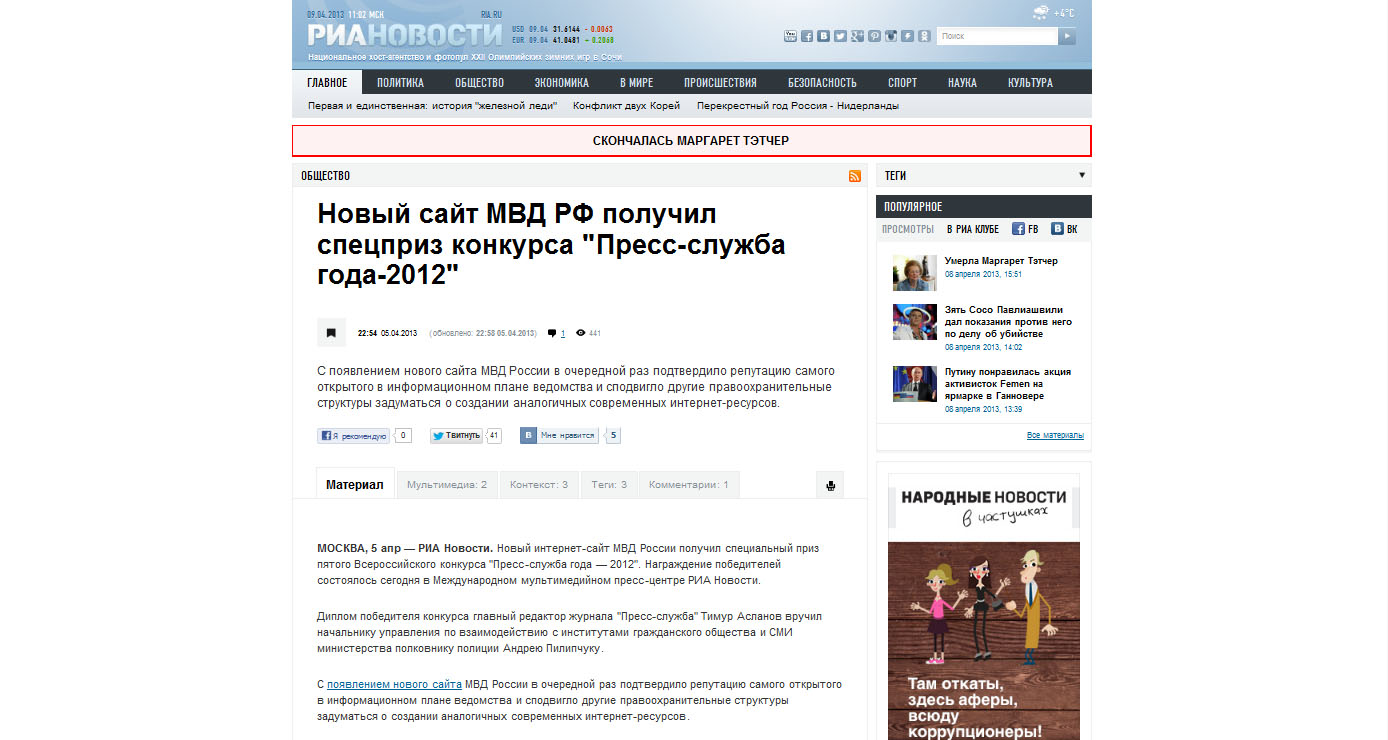
Task: Switch to the Мультимедиа: 2 tab
Action: coord(447,485)
